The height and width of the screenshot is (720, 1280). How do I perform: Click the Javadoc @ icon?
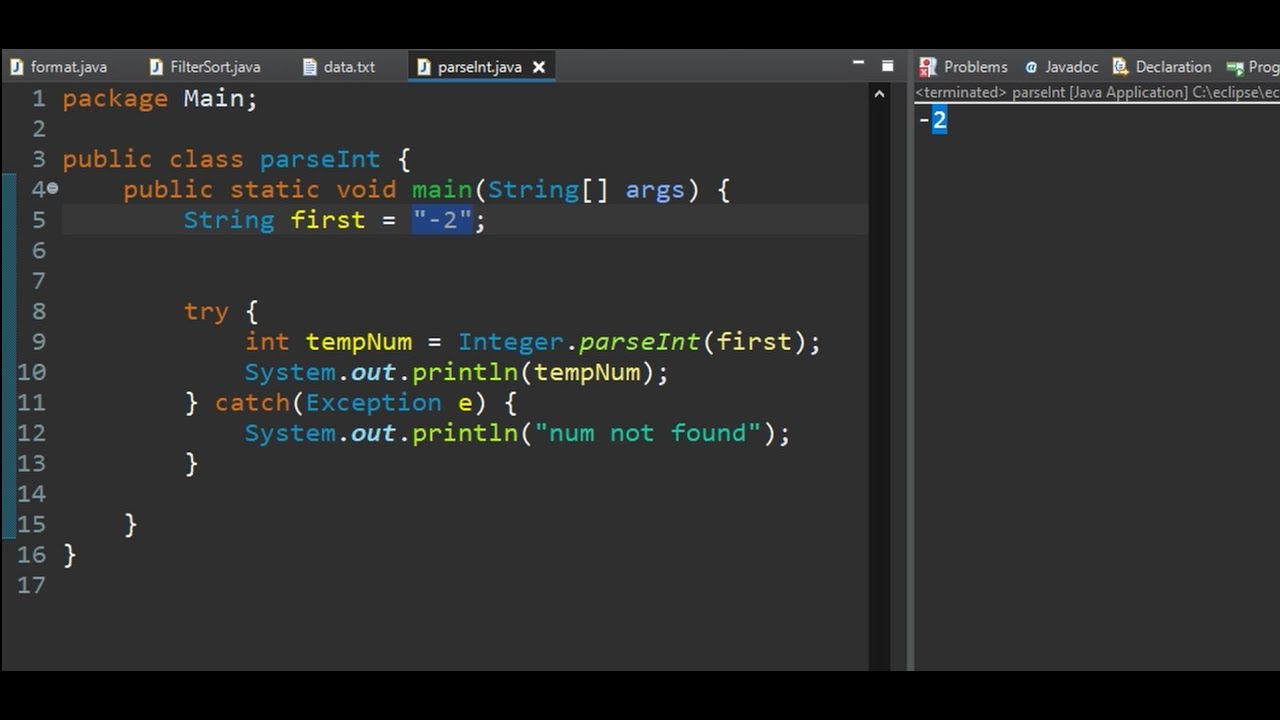point(1031,67)
